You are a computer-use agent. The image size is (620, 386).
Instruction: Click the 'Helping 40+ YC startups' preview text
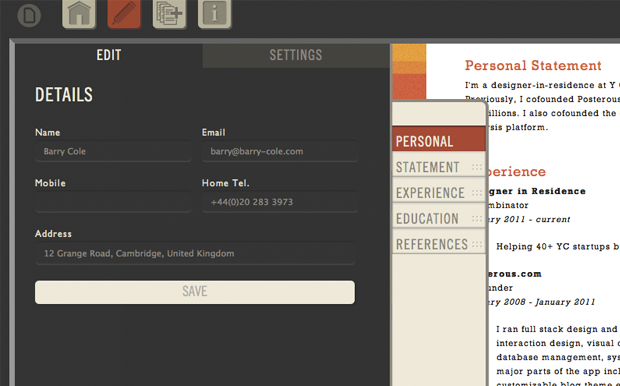[x=553, y=246]
